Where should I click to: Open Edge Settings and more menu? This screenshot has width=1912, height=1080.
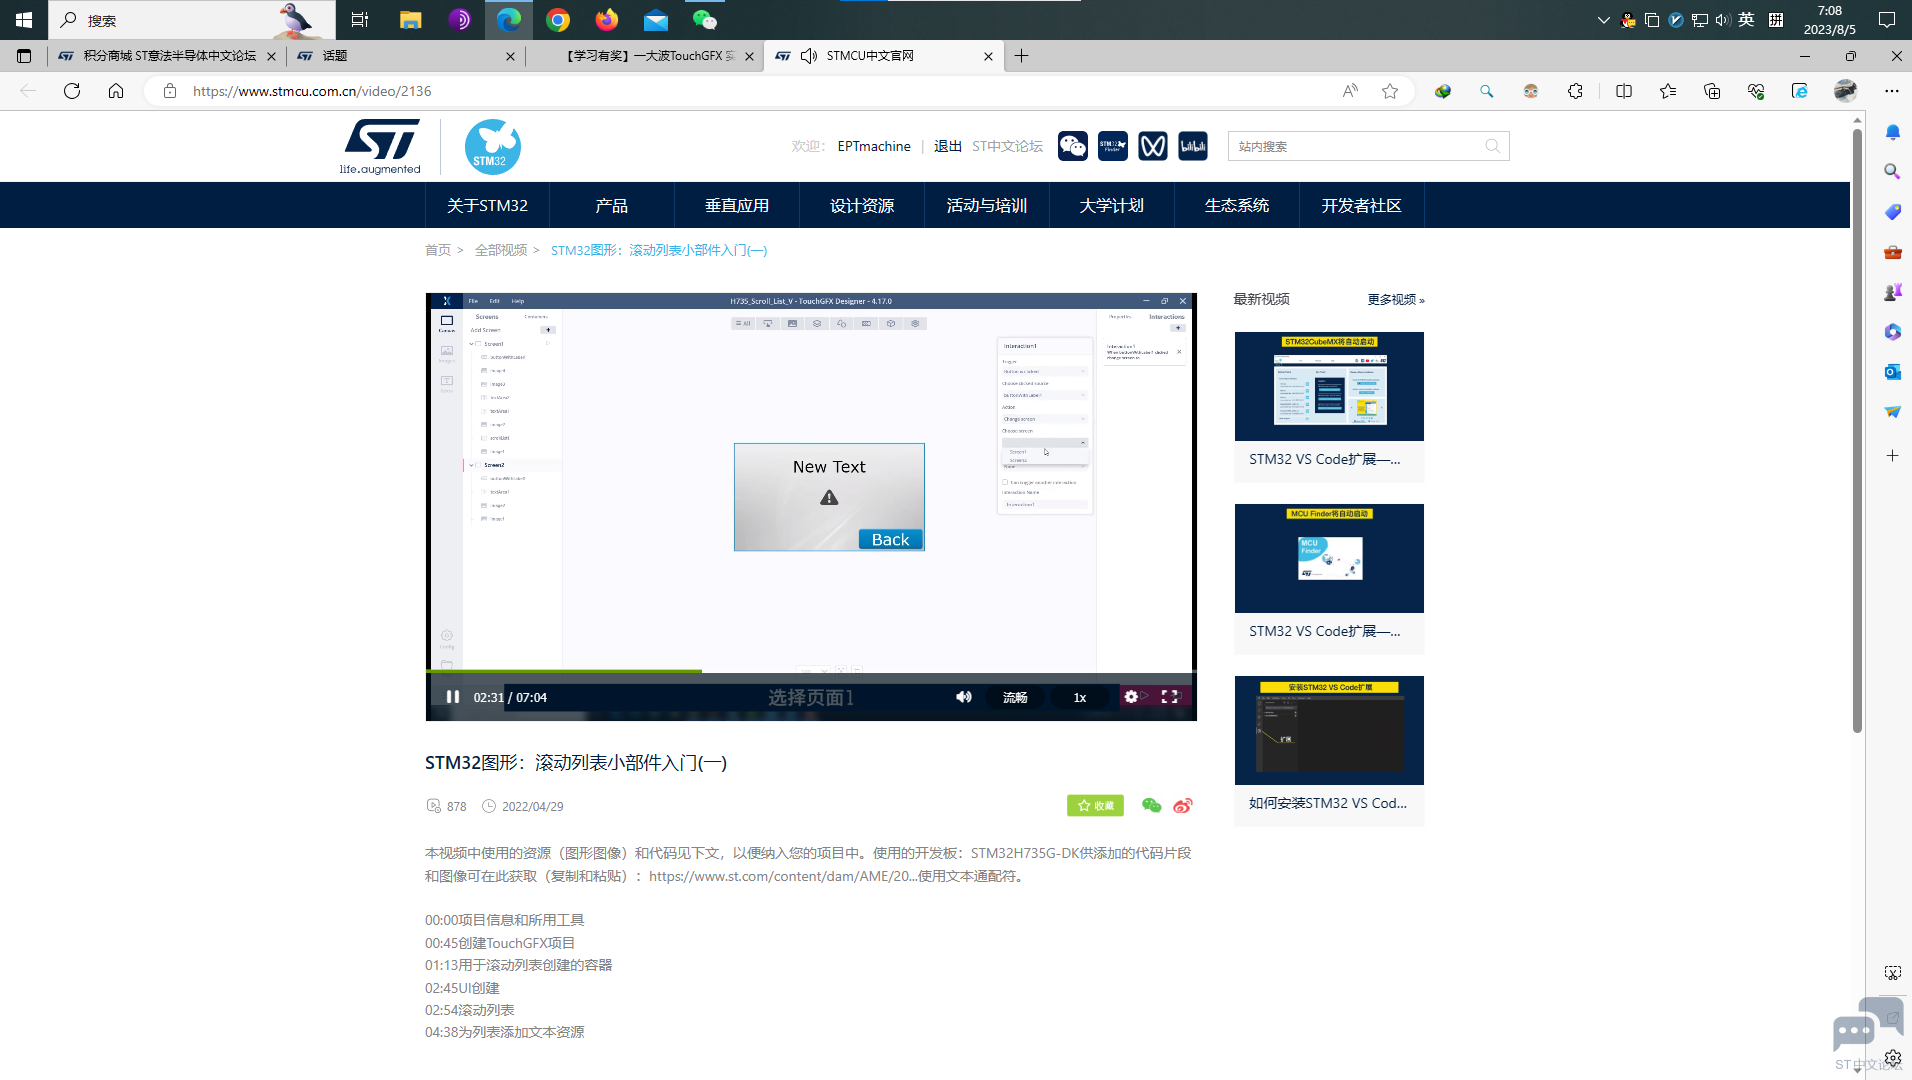1892,91
